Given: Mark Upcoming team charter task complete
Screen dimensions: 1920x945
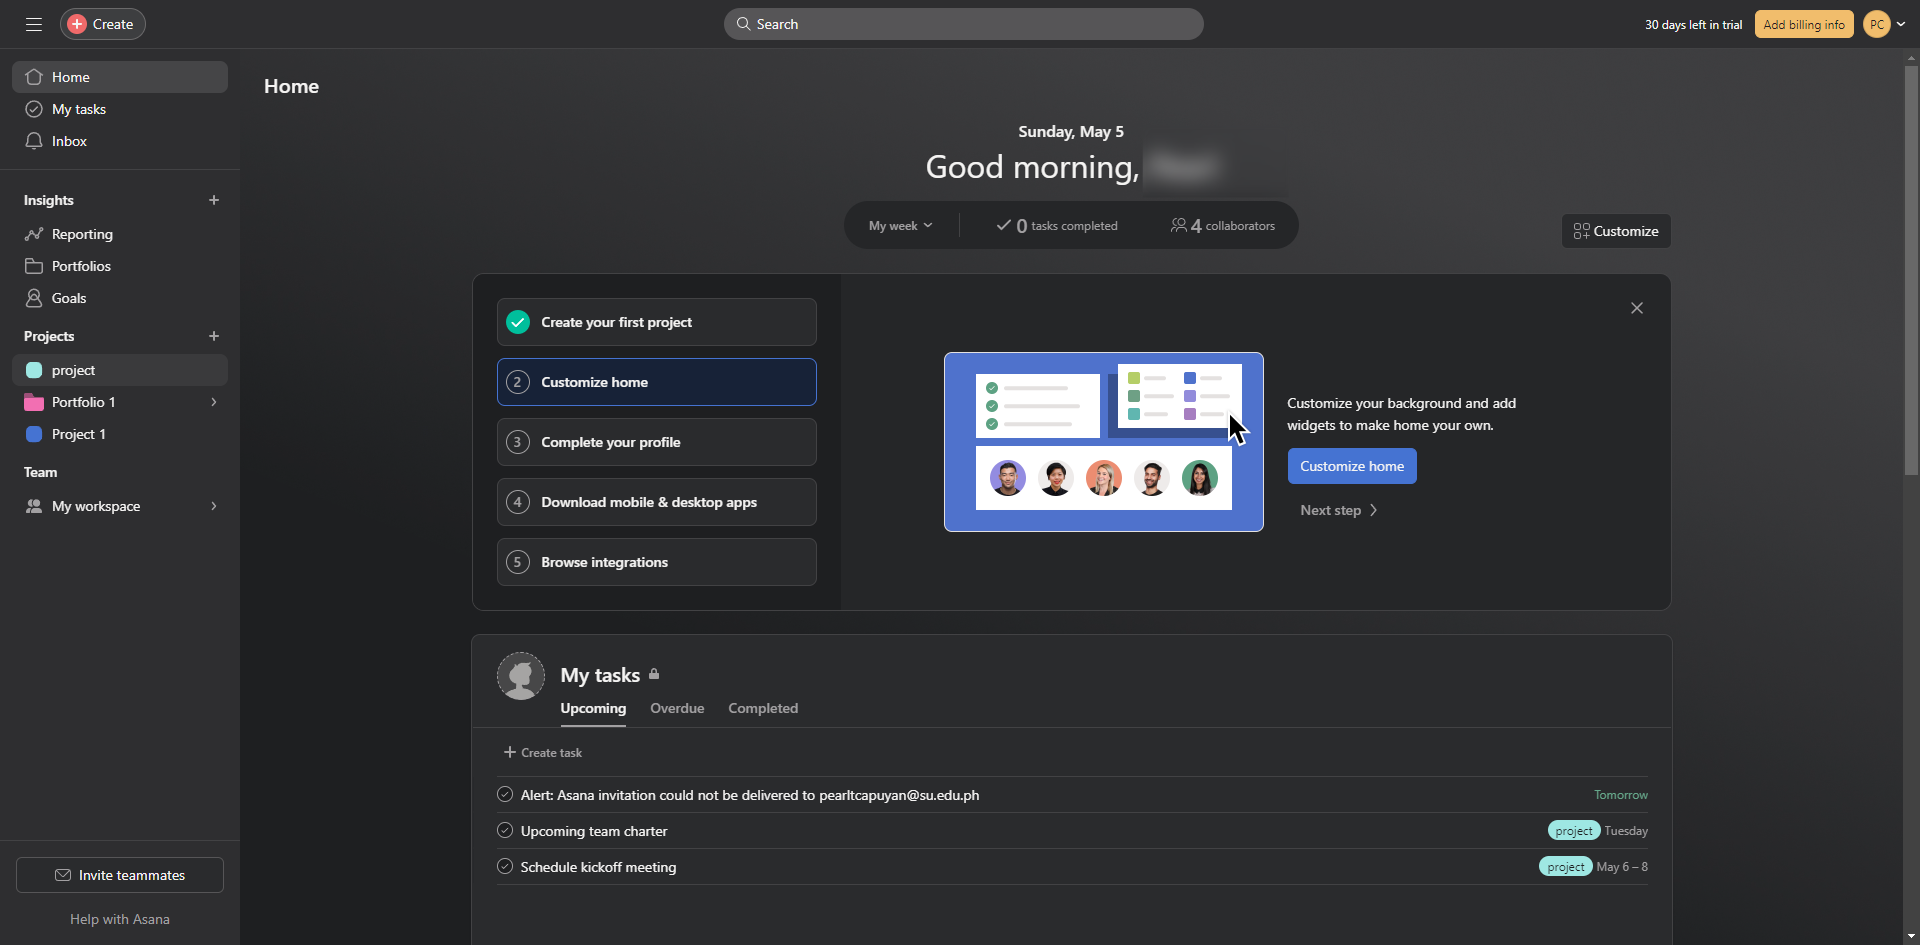Looking at the screenshot, I should 505,831.
